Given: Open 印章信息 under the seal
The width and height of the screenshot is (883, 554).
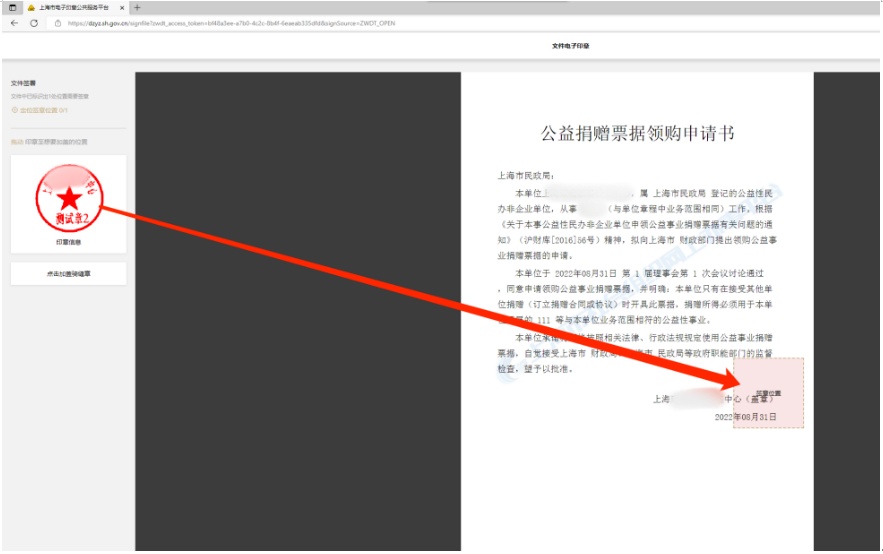Looking at the screenshot, I should 68,242.
